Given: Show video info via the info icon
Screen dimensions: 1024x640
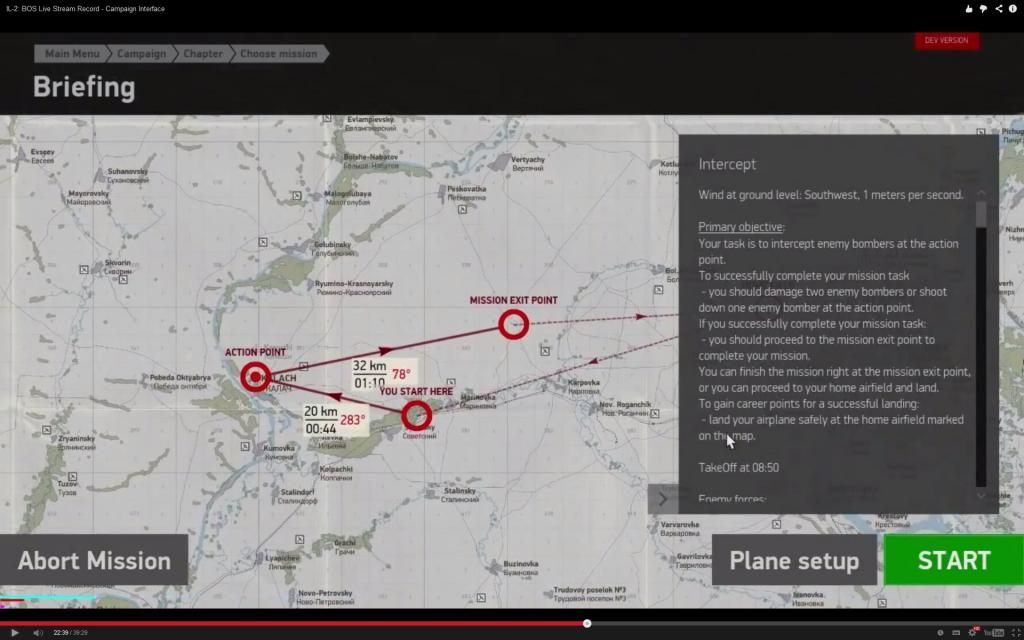Looking at the screenshot, I should tap(1013, 8).
